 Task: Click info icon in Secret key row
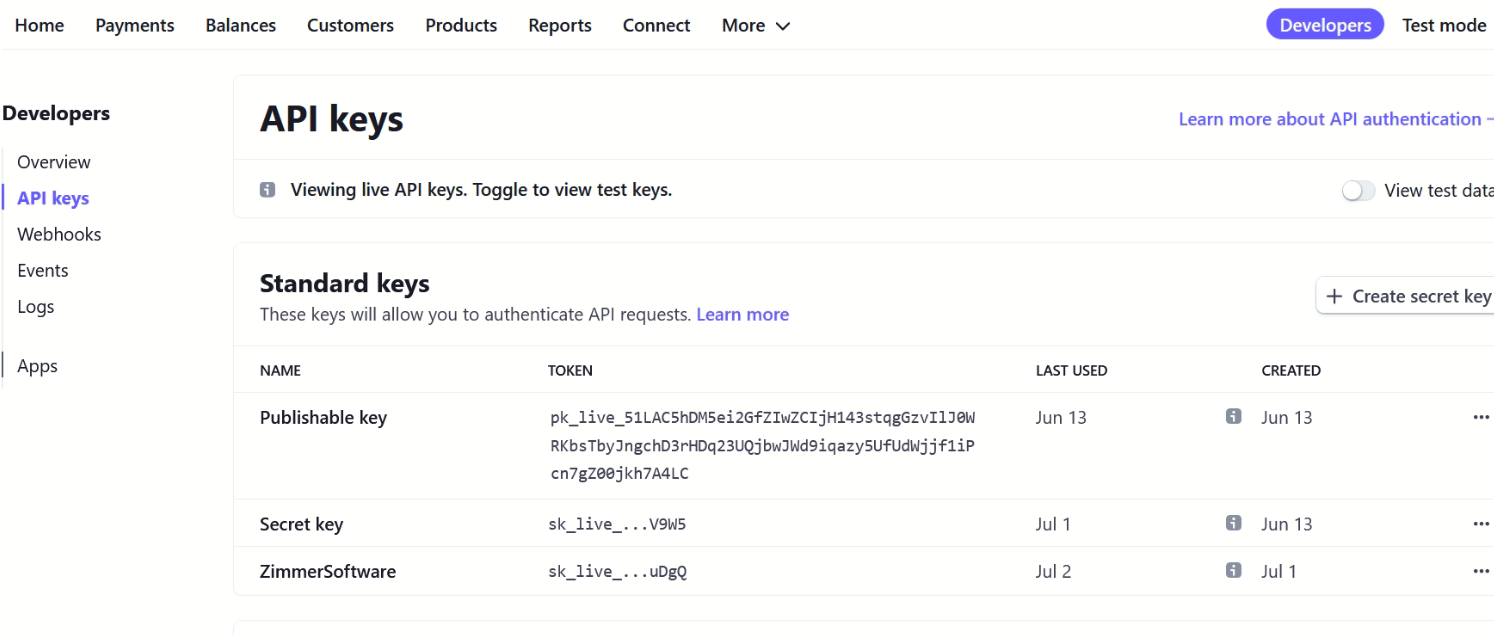click(x=1233, y=523)
